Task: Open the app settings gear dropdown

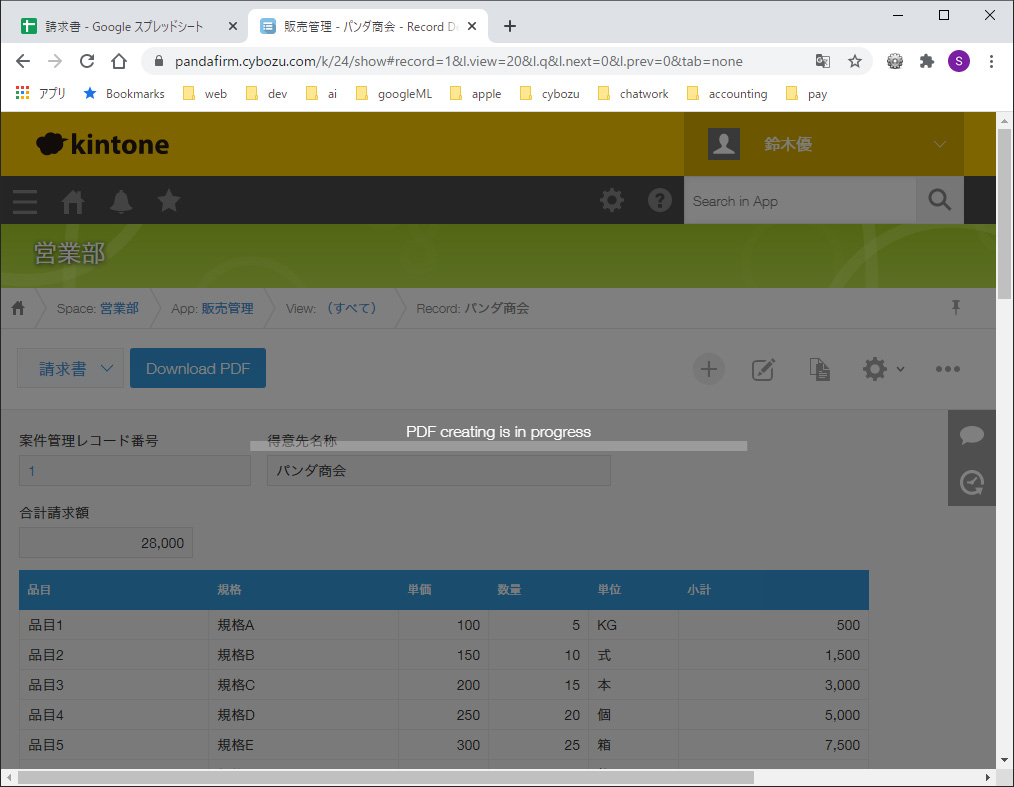Action: coord(882,369)
